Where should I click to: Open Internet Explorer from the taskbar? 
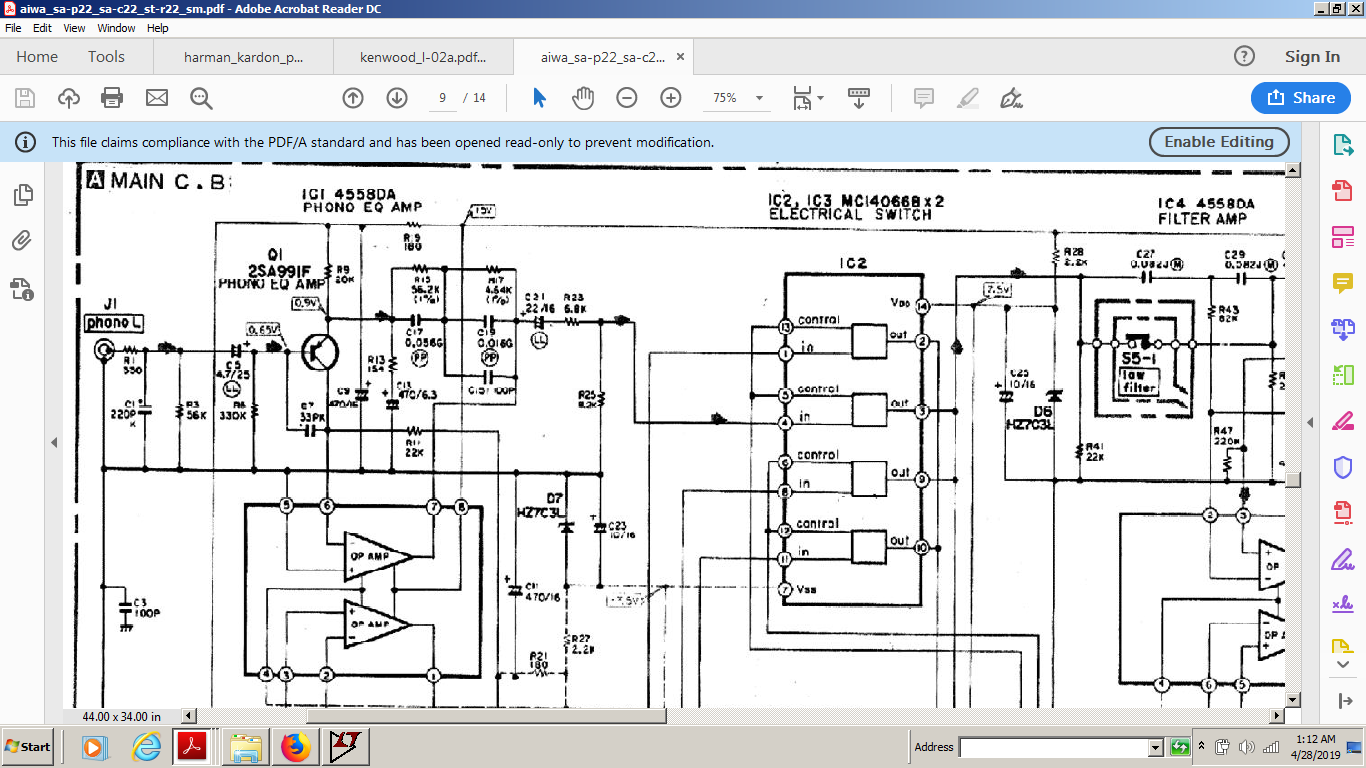(x=147, y=747)
